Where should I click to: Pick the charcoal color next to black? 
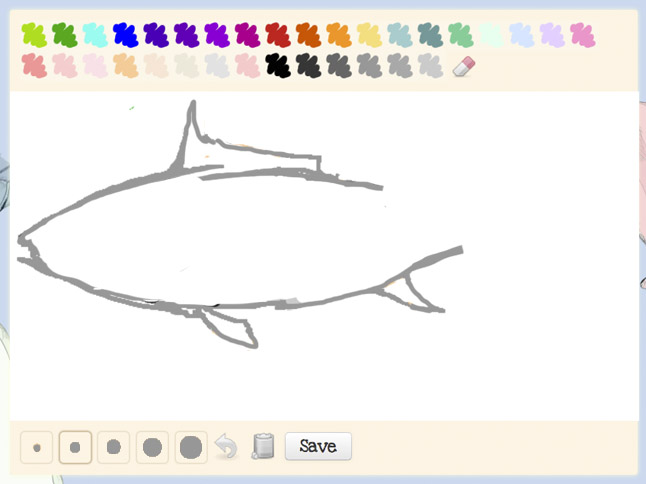click(x=309, y=65)
